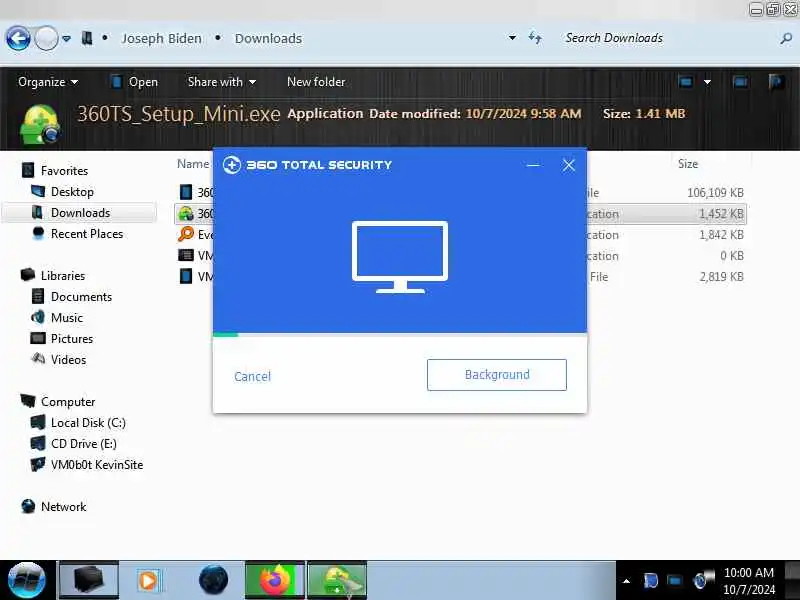Click the installer progress bar
The image size is (800, 600).
click(x=400, y=335)
